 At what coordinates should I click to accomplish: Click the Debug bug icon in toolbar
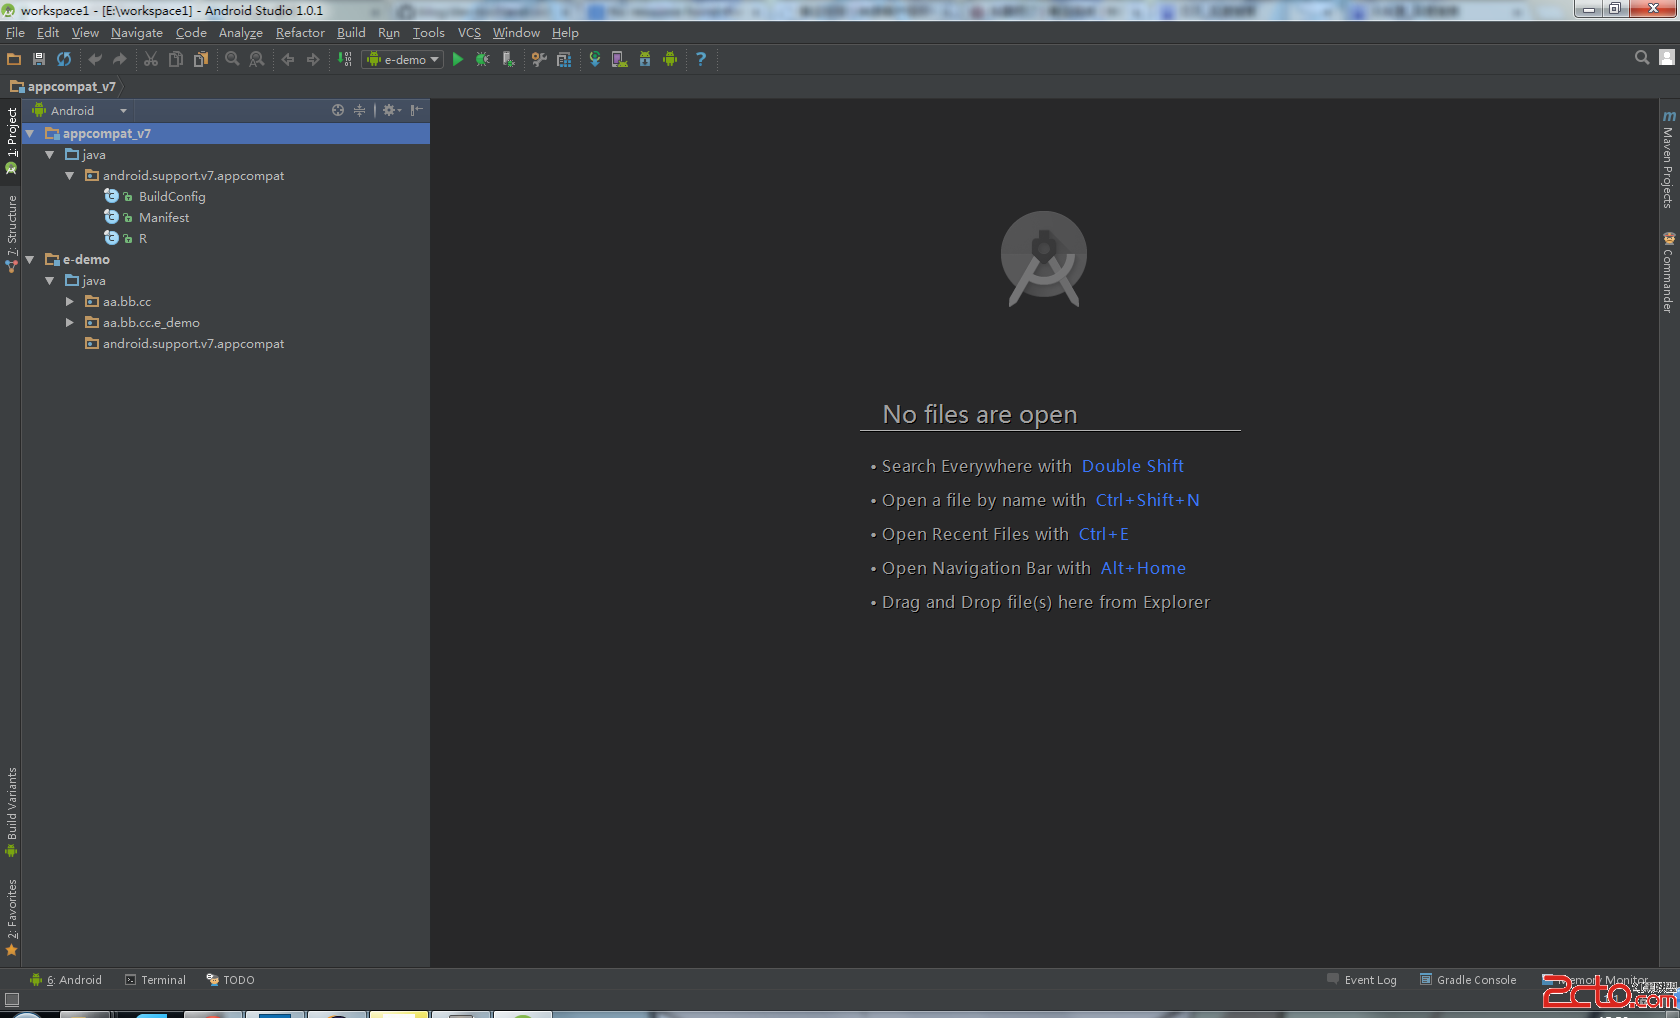(483, 60)
